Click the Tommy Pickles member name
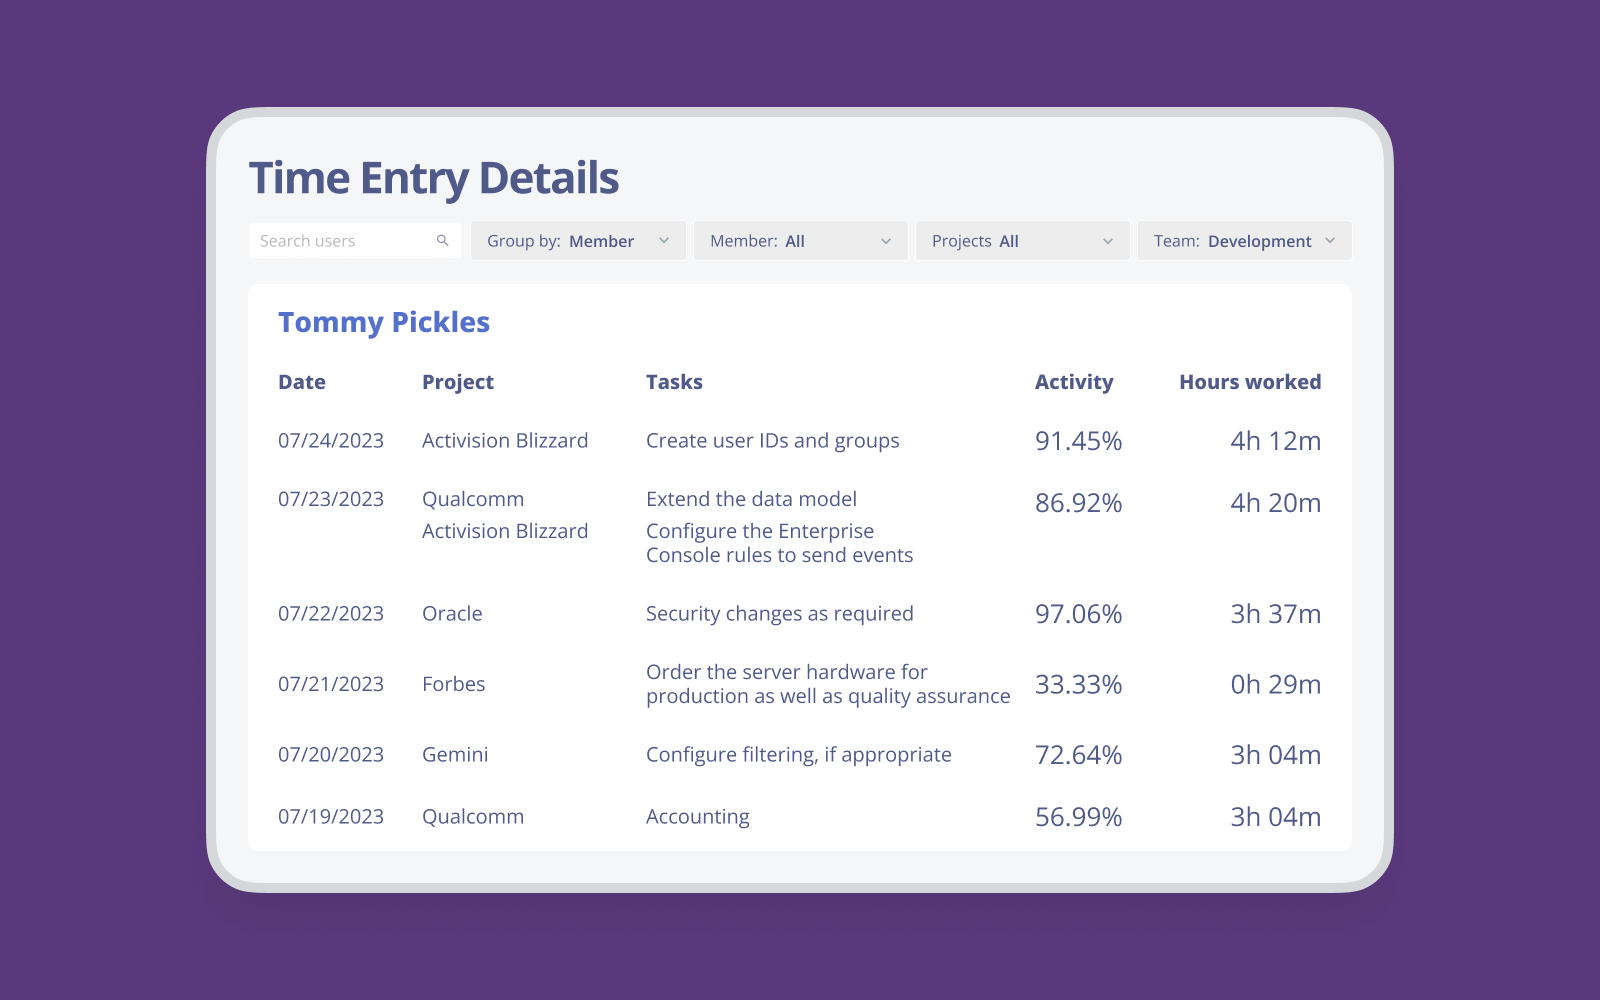The image size is (1600, 1000). (384, 322)
